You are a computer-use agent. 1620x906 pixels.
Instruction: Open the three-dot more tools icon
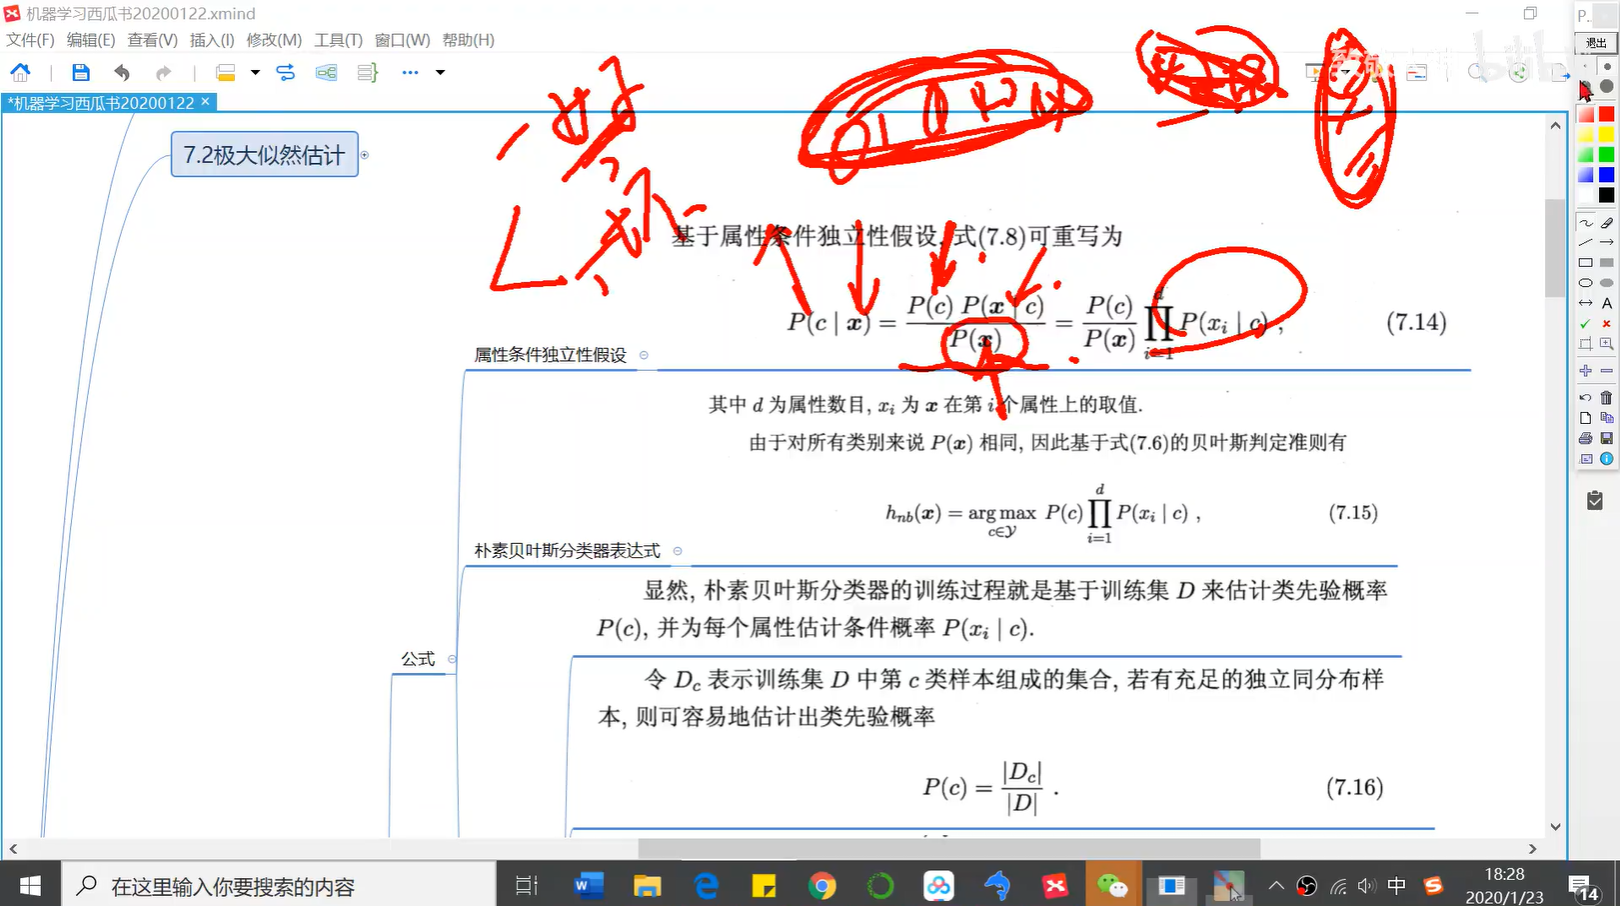pyautogui.click(x=410, y=72)
